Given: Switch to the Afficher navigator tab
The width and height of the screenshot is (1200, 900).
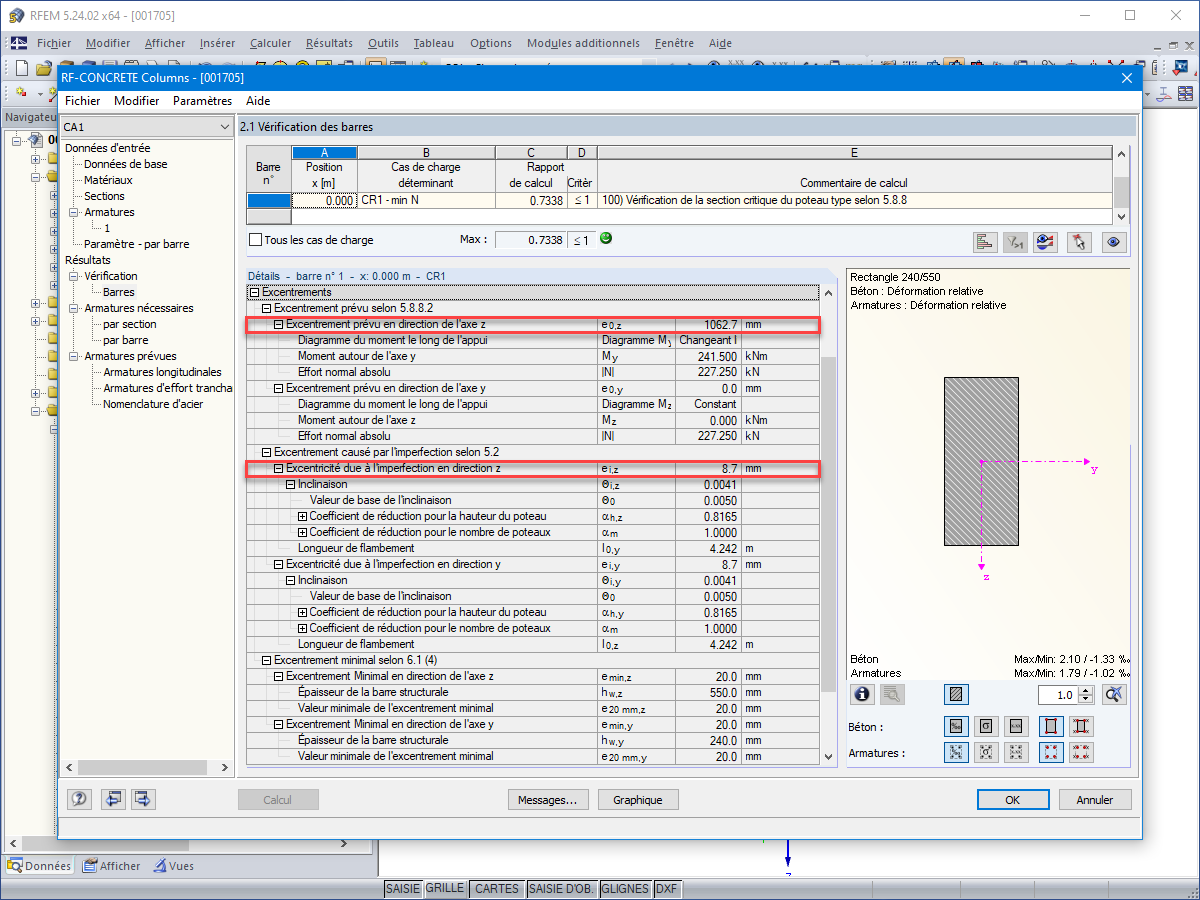Looking at the screenshot, I should click(112, 866).
